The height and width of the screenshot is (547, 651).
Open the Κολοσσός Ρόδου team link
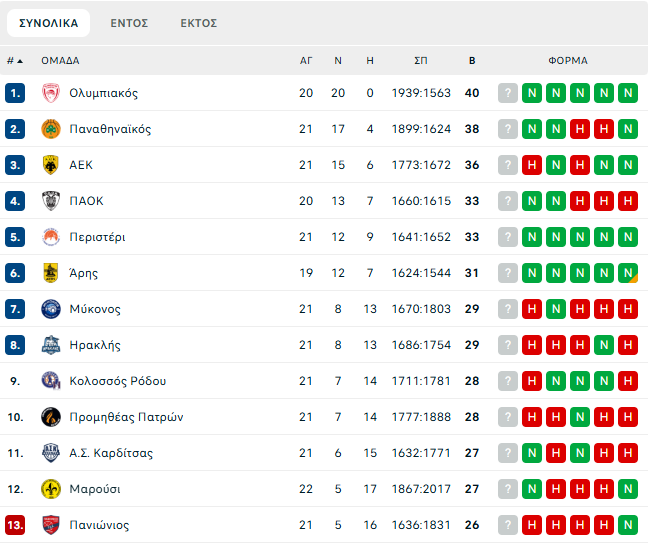(x=117, y=381)
